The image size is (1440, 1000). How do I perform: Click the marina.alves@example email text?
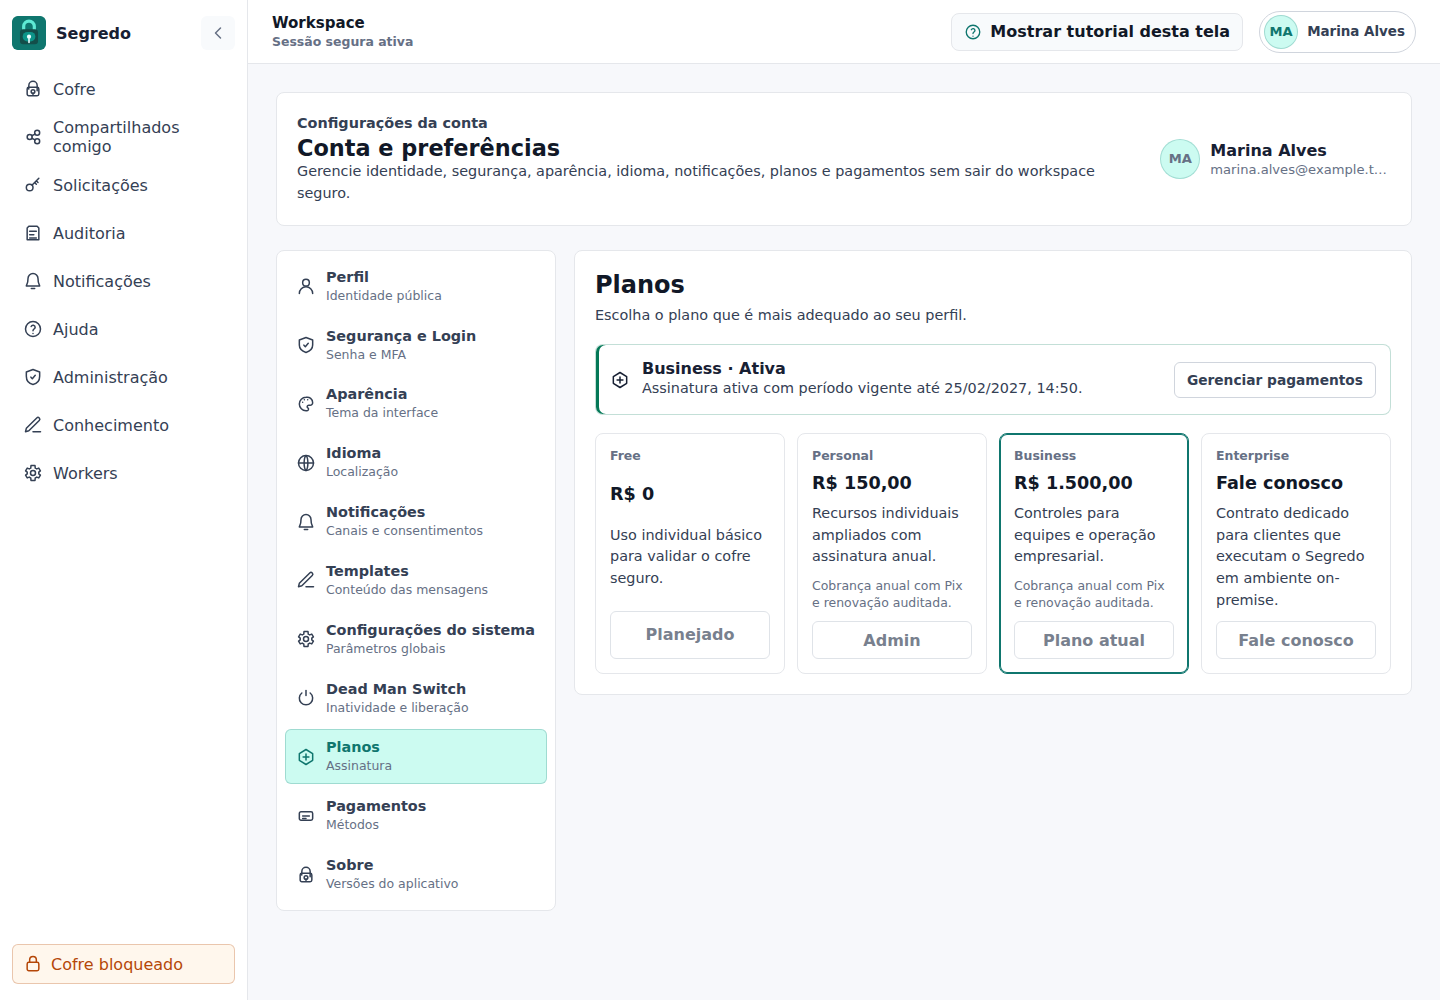[x=1298, y=170]
